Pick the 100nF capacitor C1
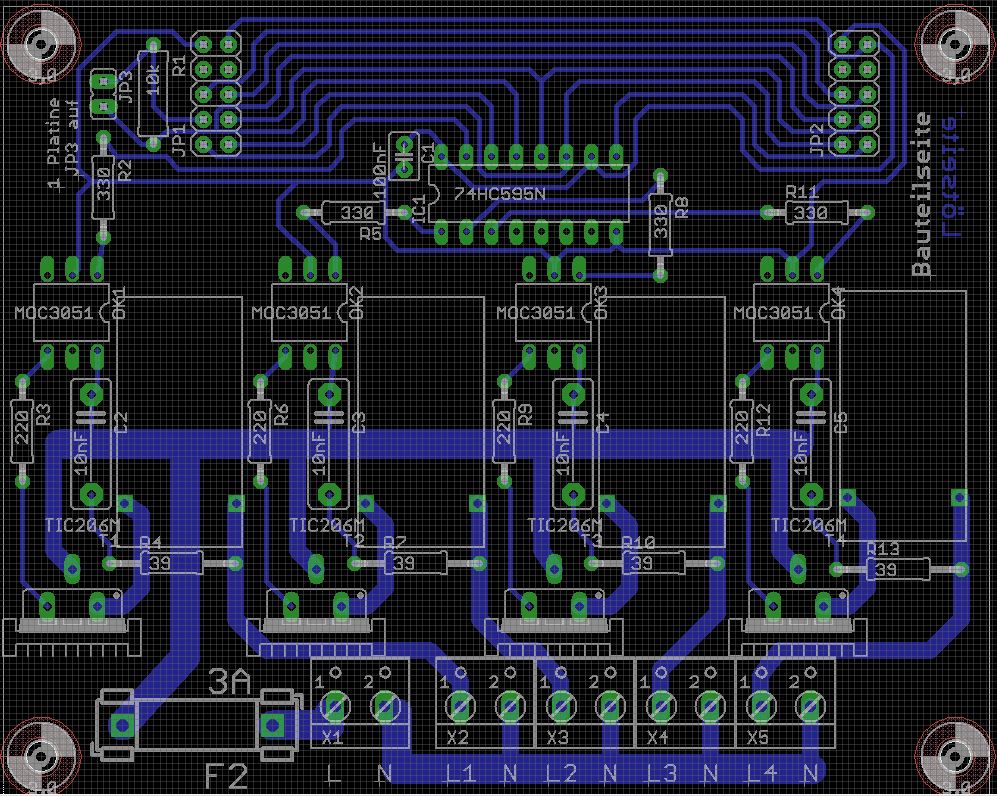Screen dimensions: 997x796 click(x=403, y=156)
